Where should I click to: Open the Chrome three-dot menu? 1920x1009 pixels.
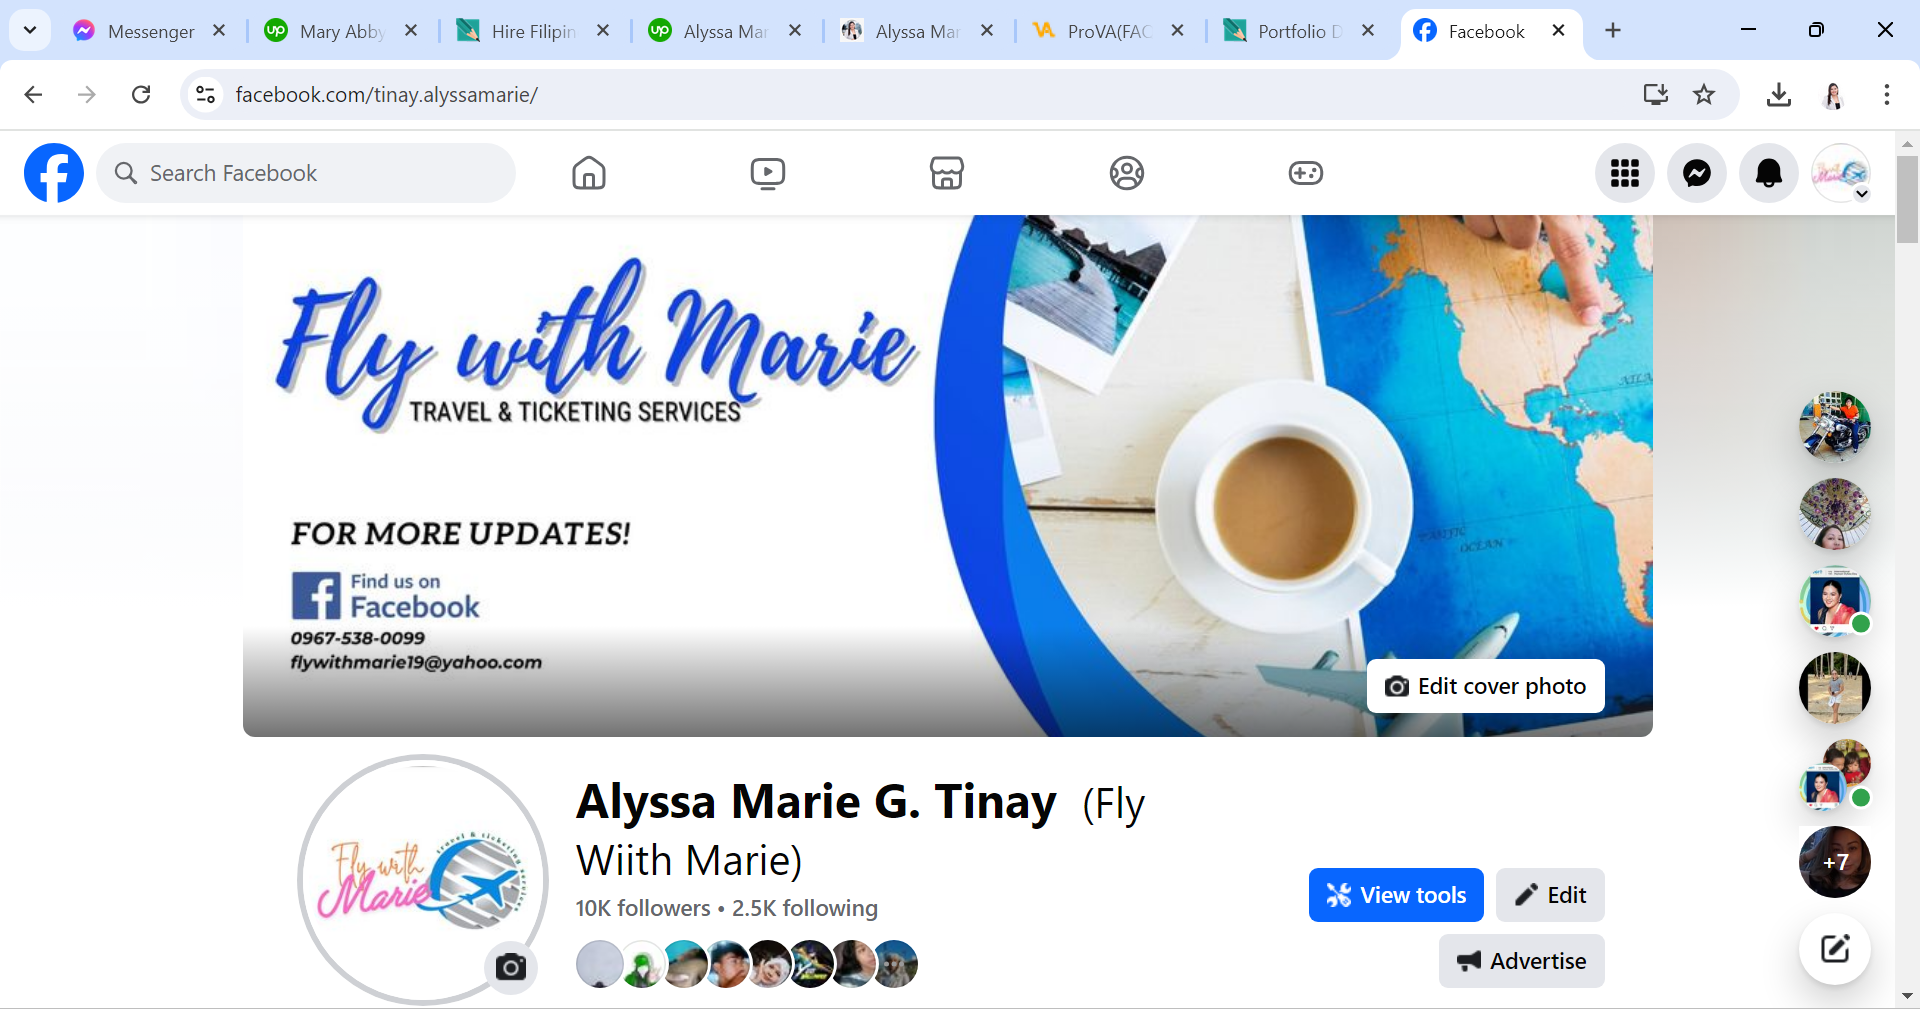[1887, 94]
